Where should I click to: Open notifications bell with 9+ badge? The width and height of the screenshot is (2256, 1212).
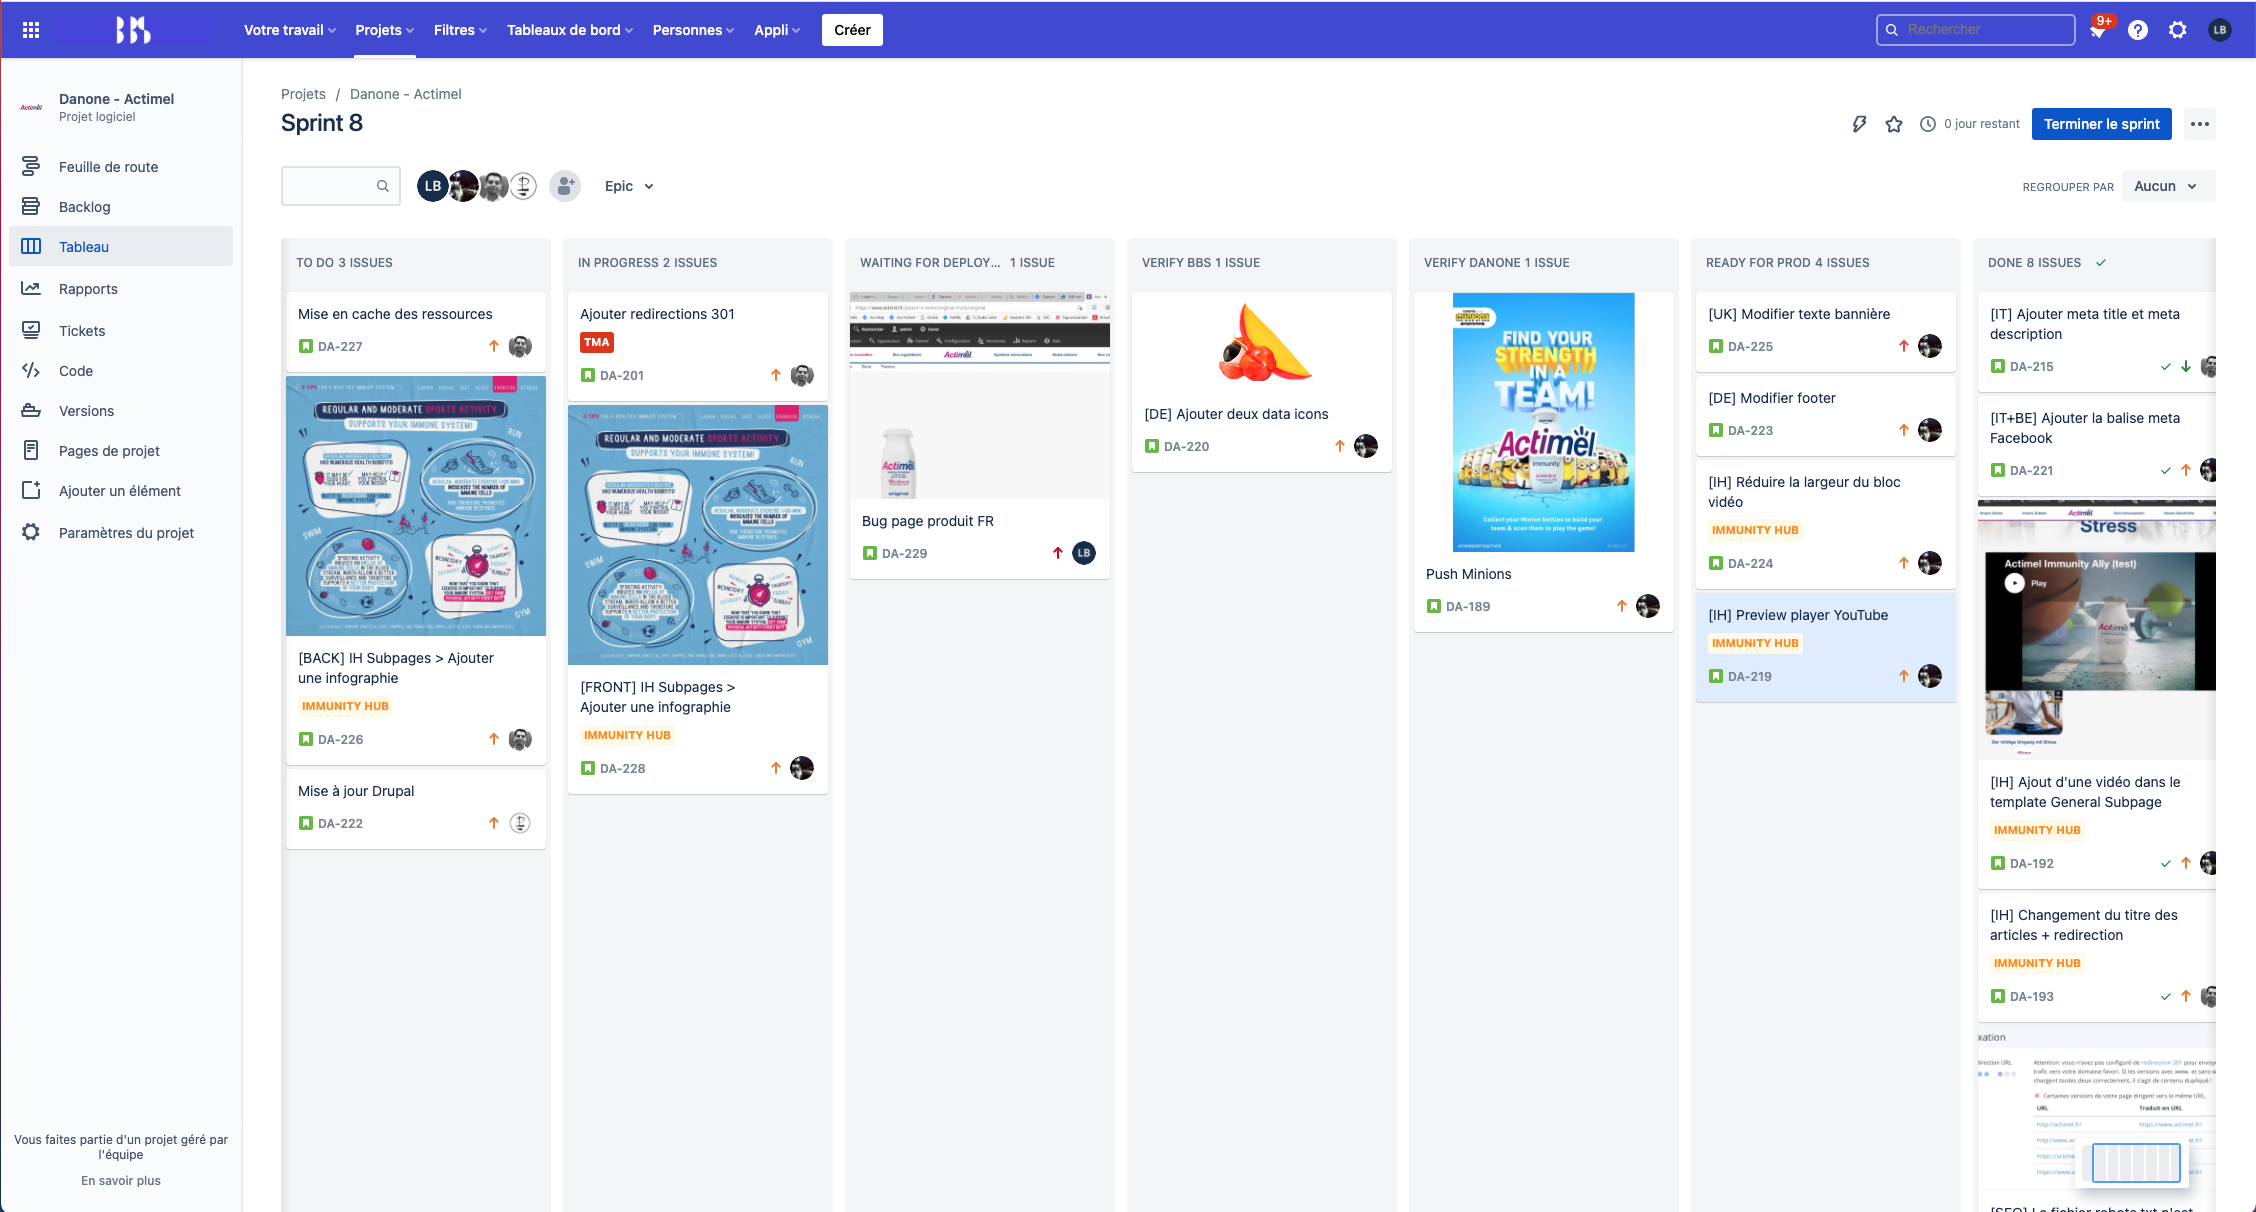pyautogui.click(x=2098, y=30)
